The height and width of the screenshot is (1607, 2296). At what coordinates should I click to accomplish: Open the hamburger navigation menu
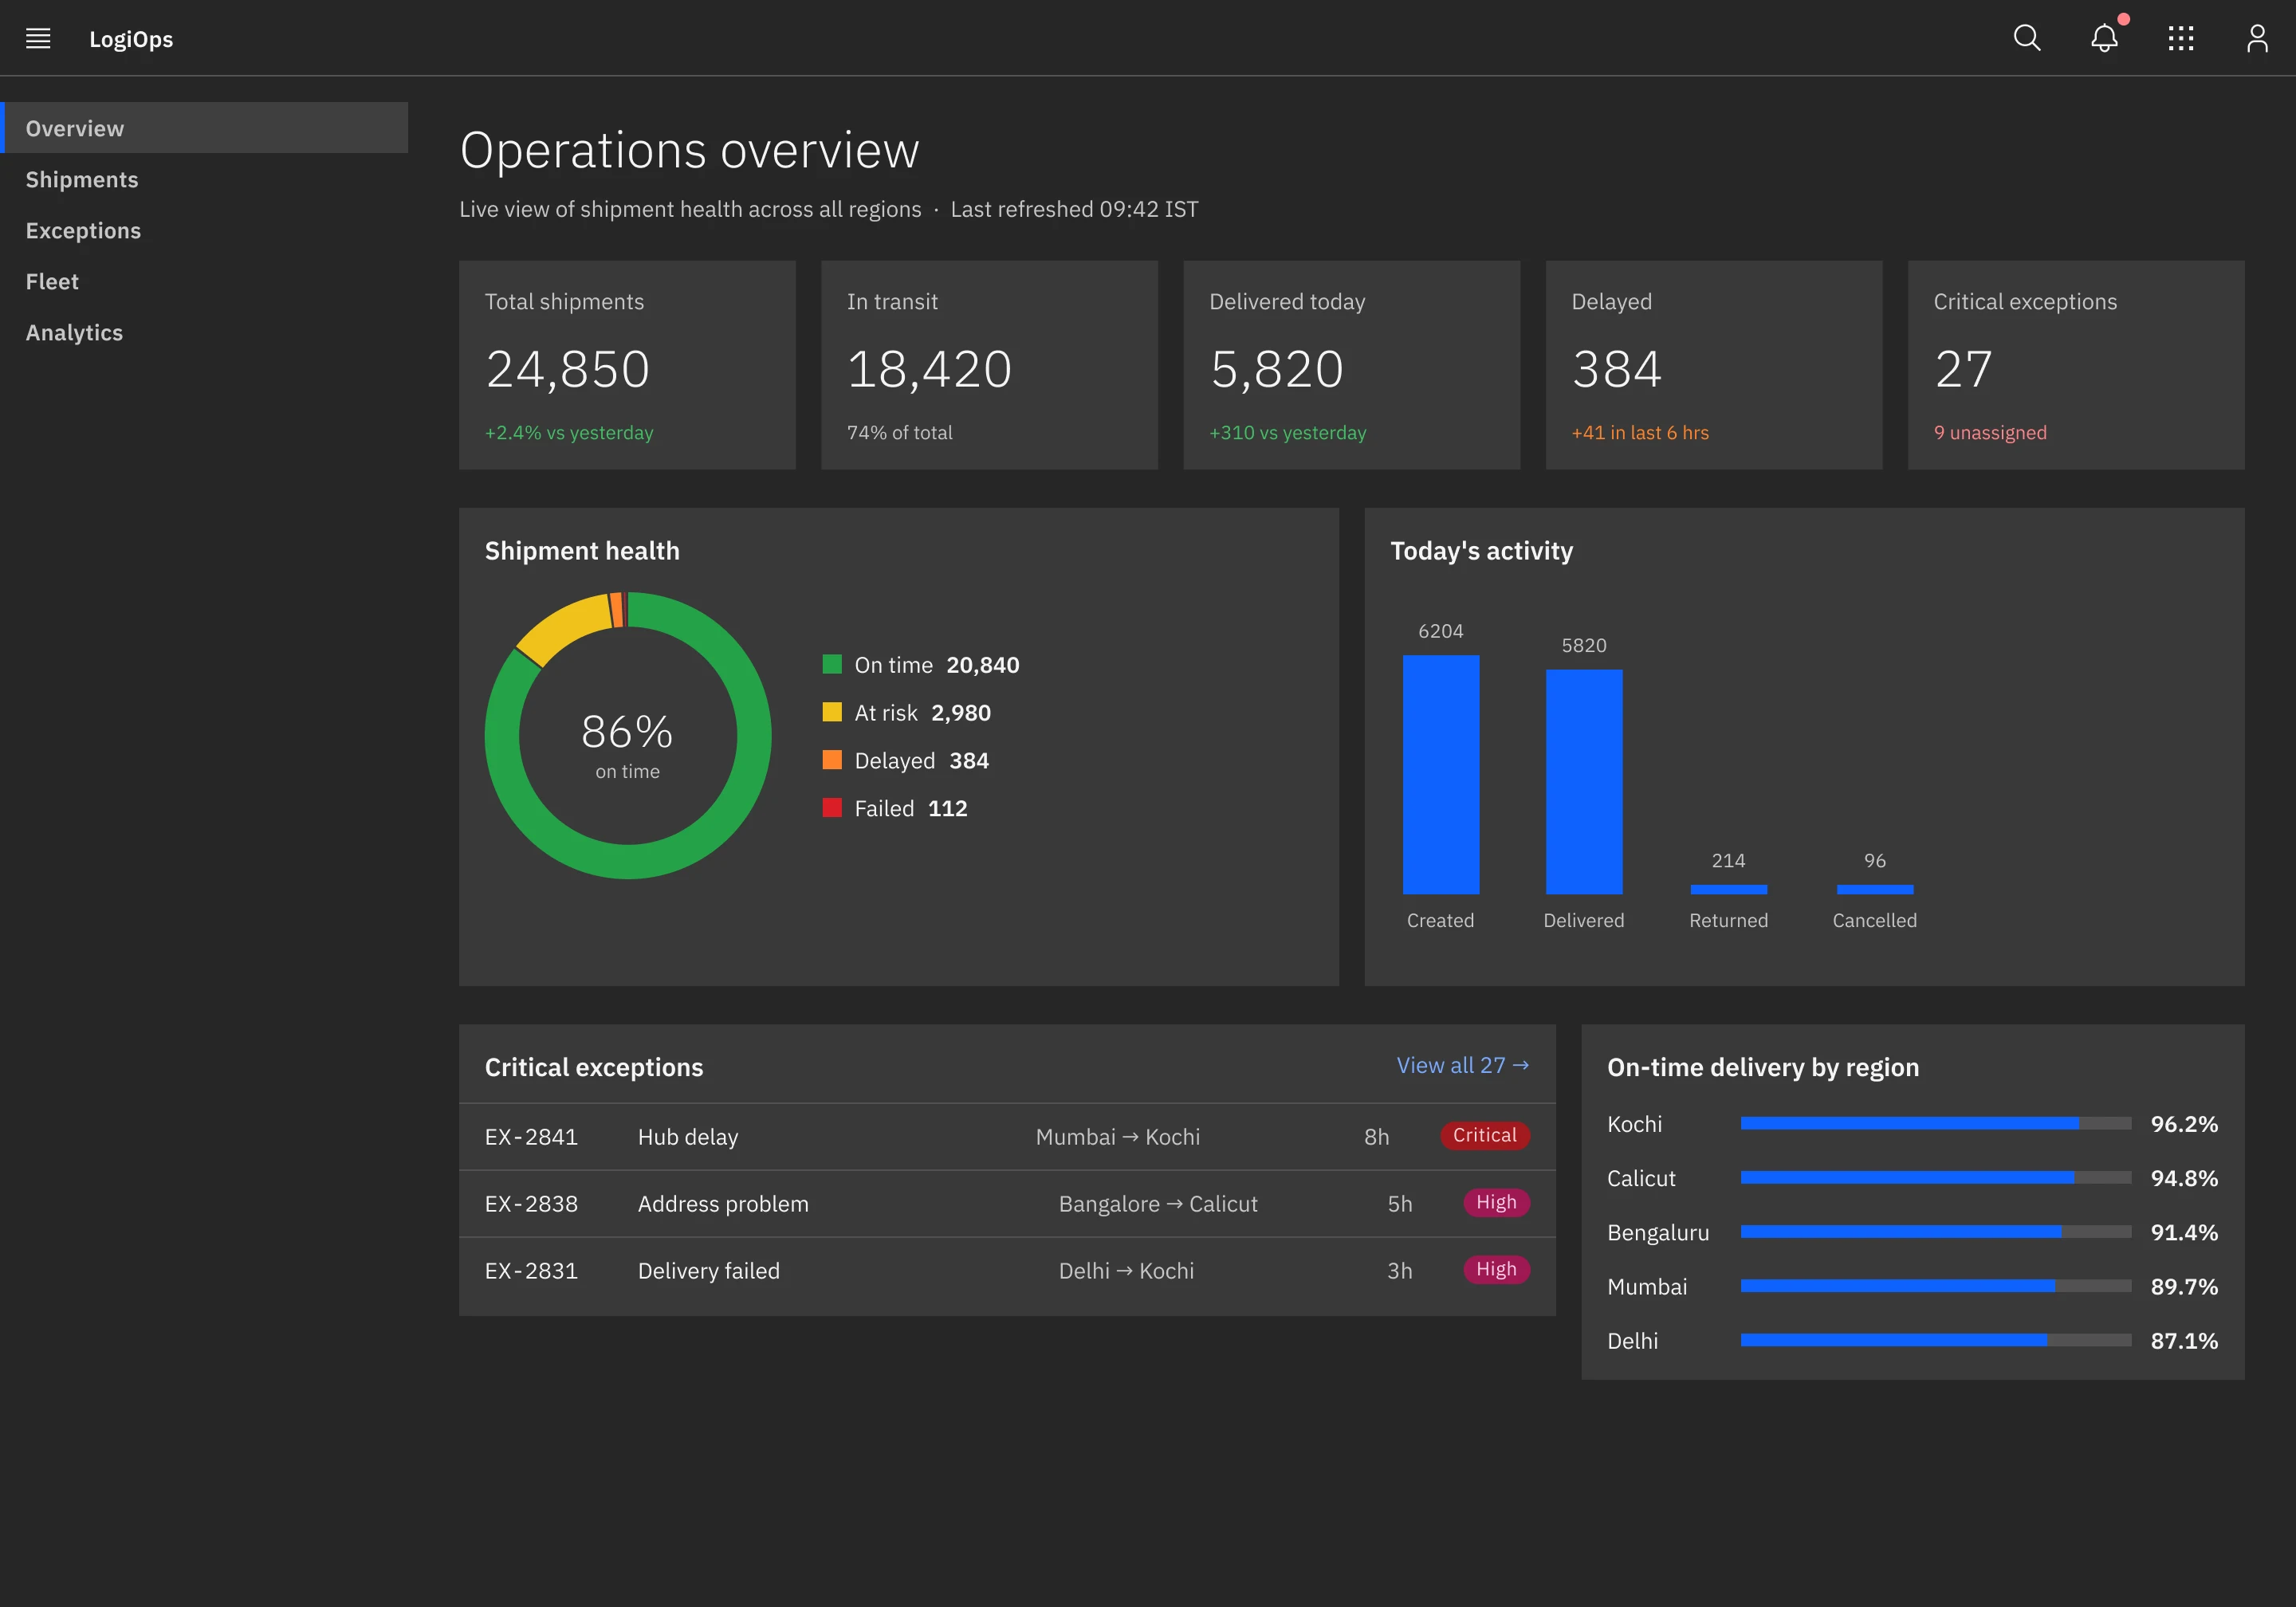coord(38,38)
